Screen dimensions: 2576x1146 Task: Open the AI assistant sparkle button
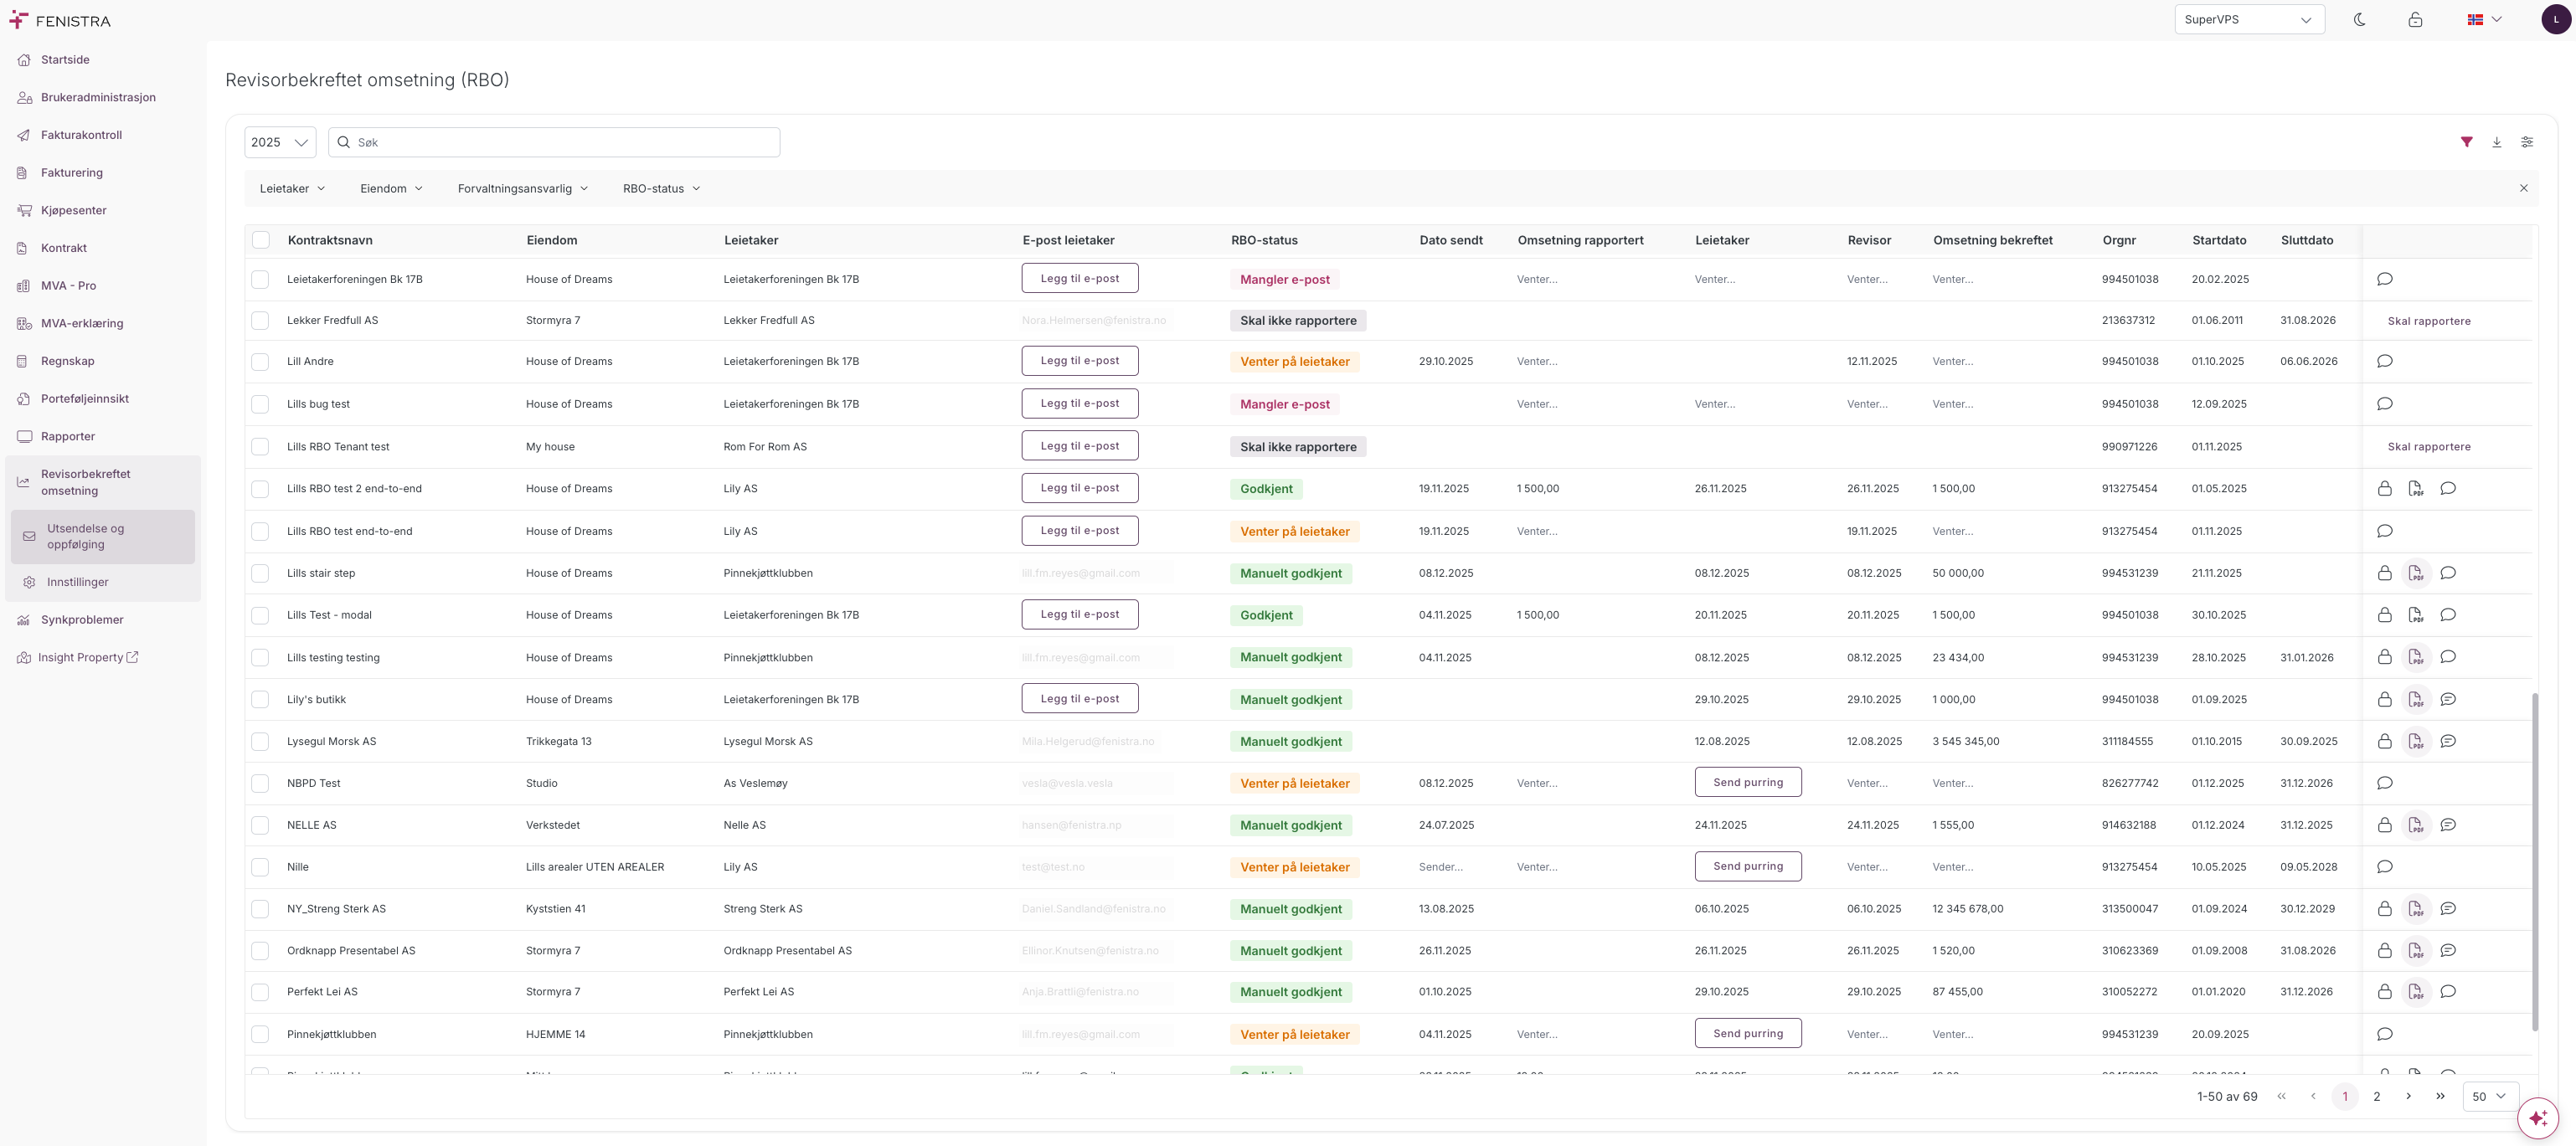pos(2537,1117)
